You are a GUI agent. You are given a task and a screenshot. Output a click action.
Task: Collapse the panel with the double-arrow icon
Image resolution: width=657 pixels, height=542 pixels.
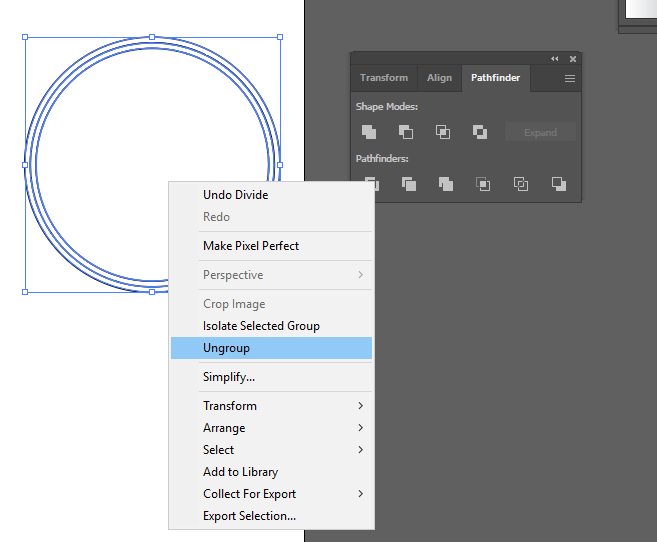coord(555,59)
